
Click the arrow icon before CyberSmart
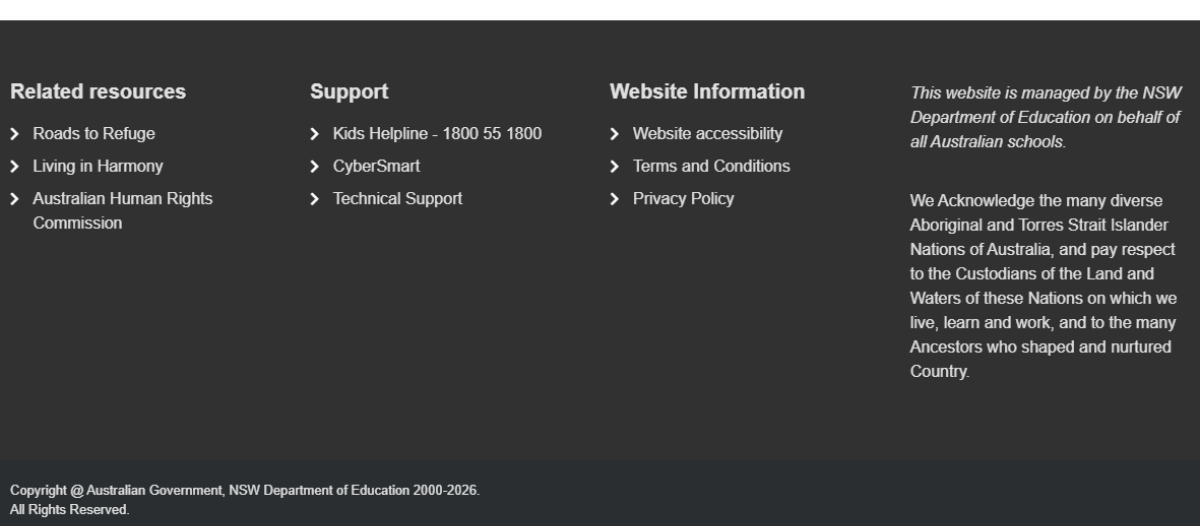pos(315,167)
